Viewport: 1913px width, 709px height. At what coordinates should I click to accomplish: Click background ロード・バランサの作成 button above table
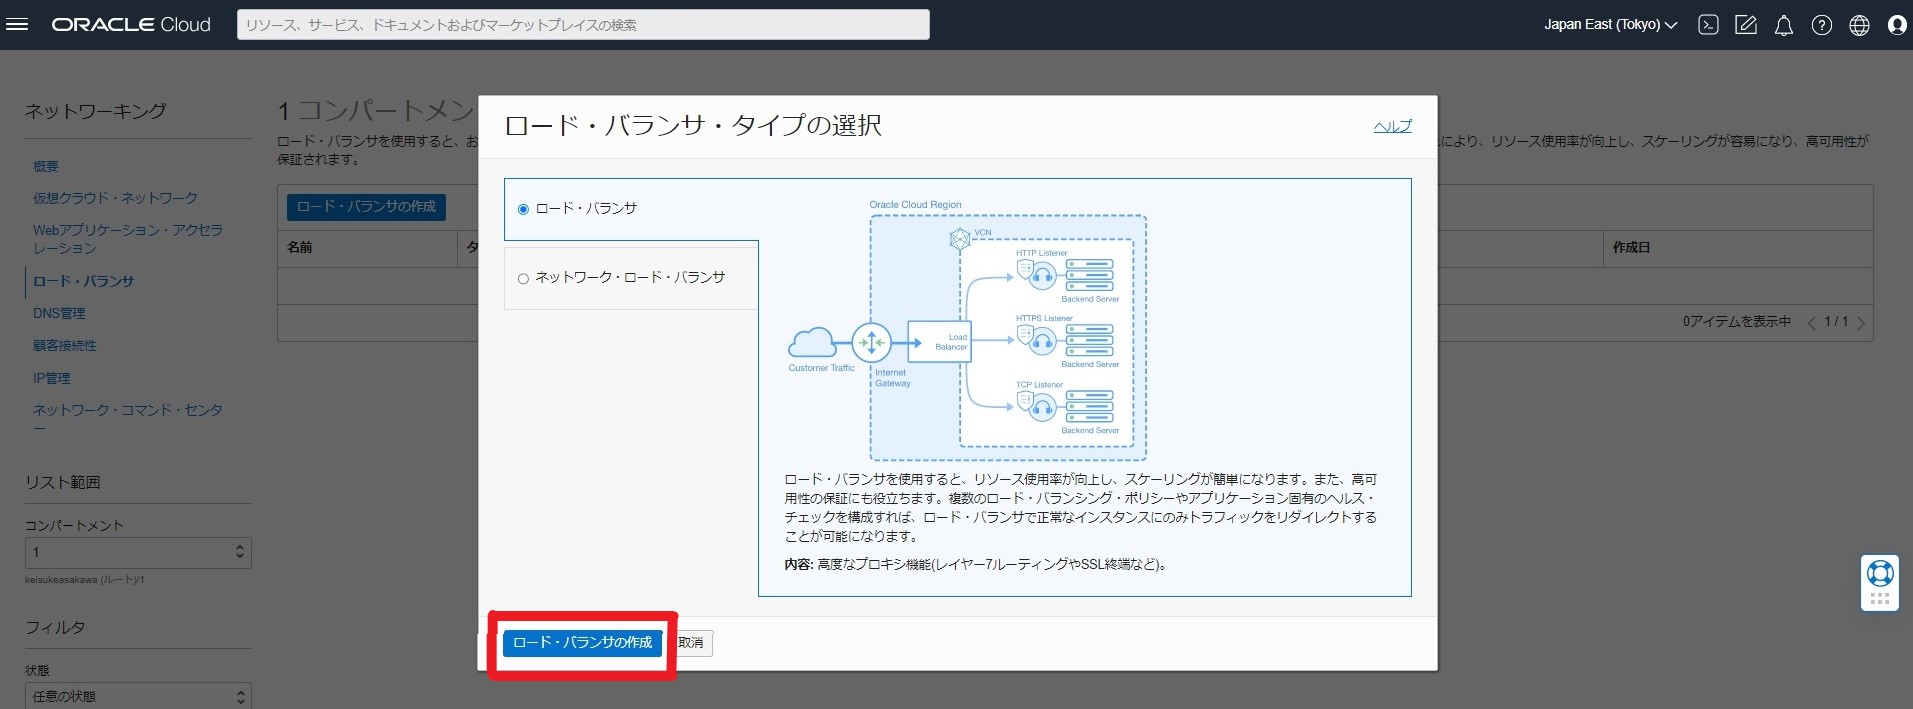pyautogui.click(x=366, y=206)
